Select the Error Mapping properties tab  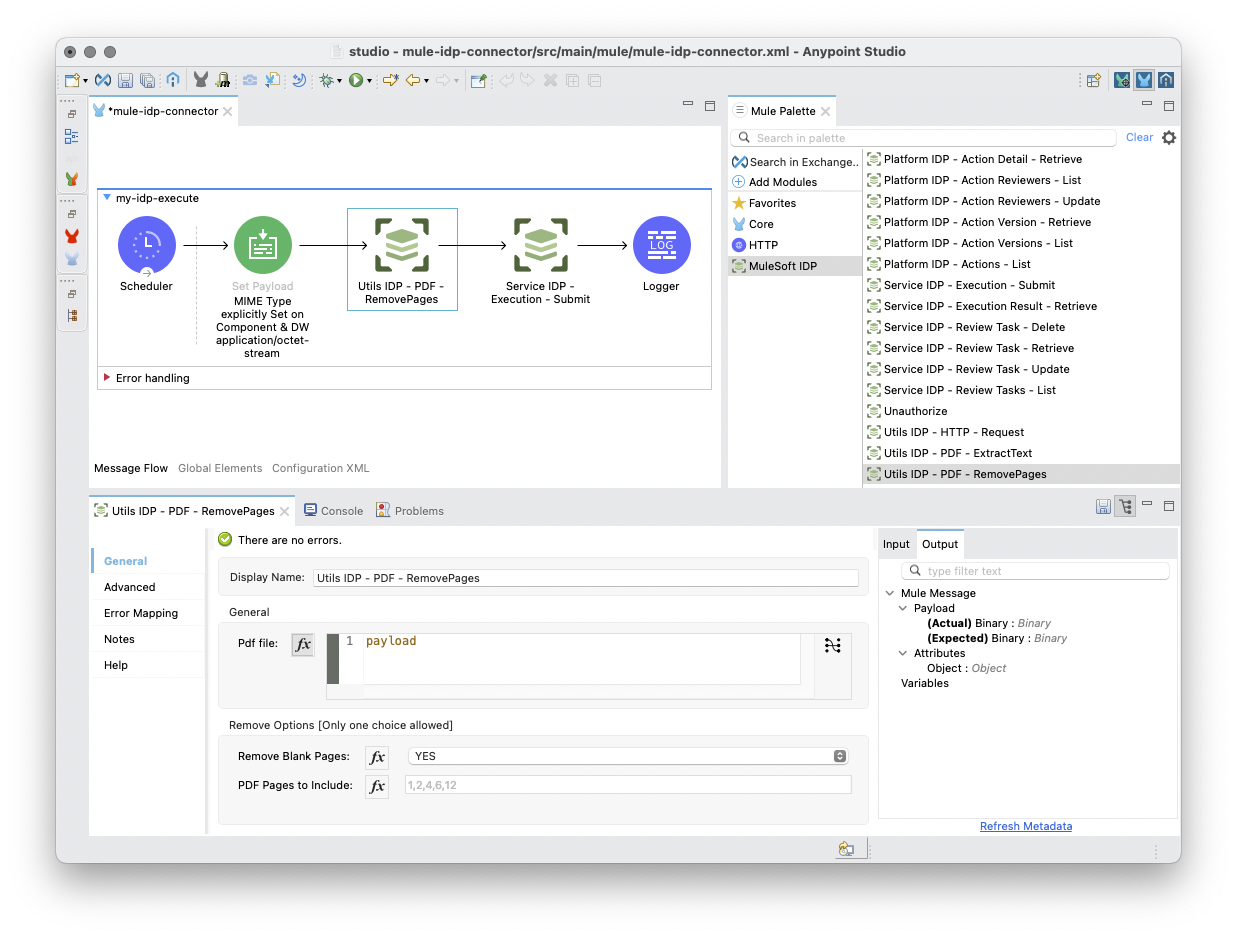tap(141, 613)
